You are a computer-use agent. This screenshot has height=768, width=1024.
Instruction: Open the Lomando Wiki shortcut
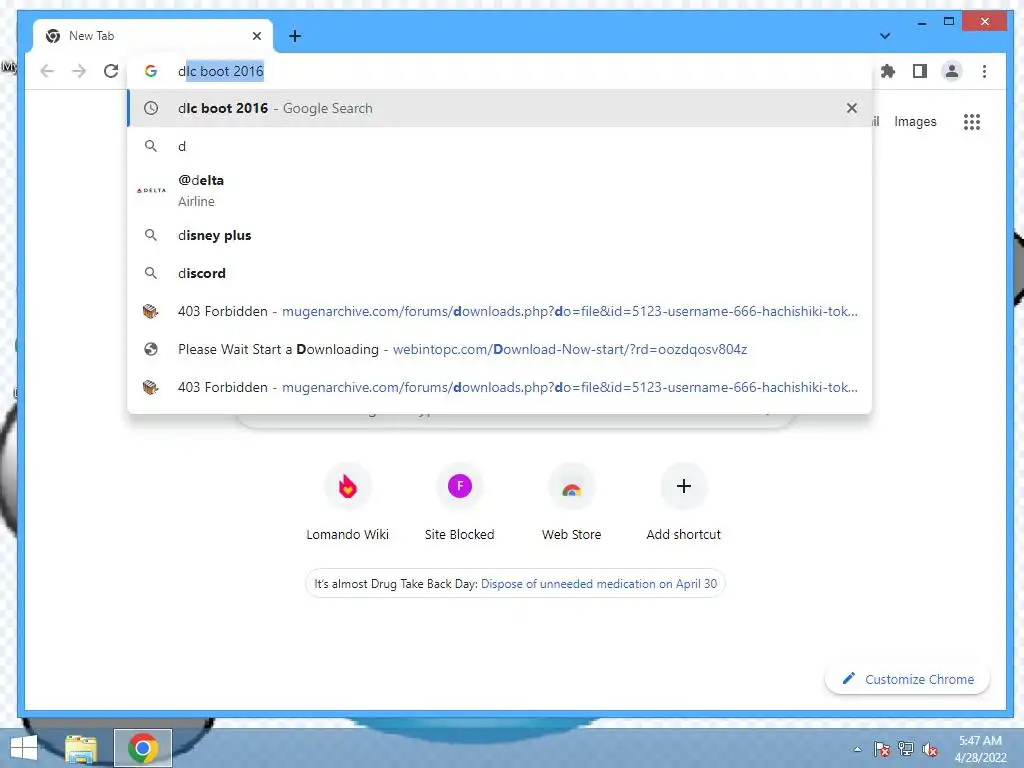(x=347, y=504)
